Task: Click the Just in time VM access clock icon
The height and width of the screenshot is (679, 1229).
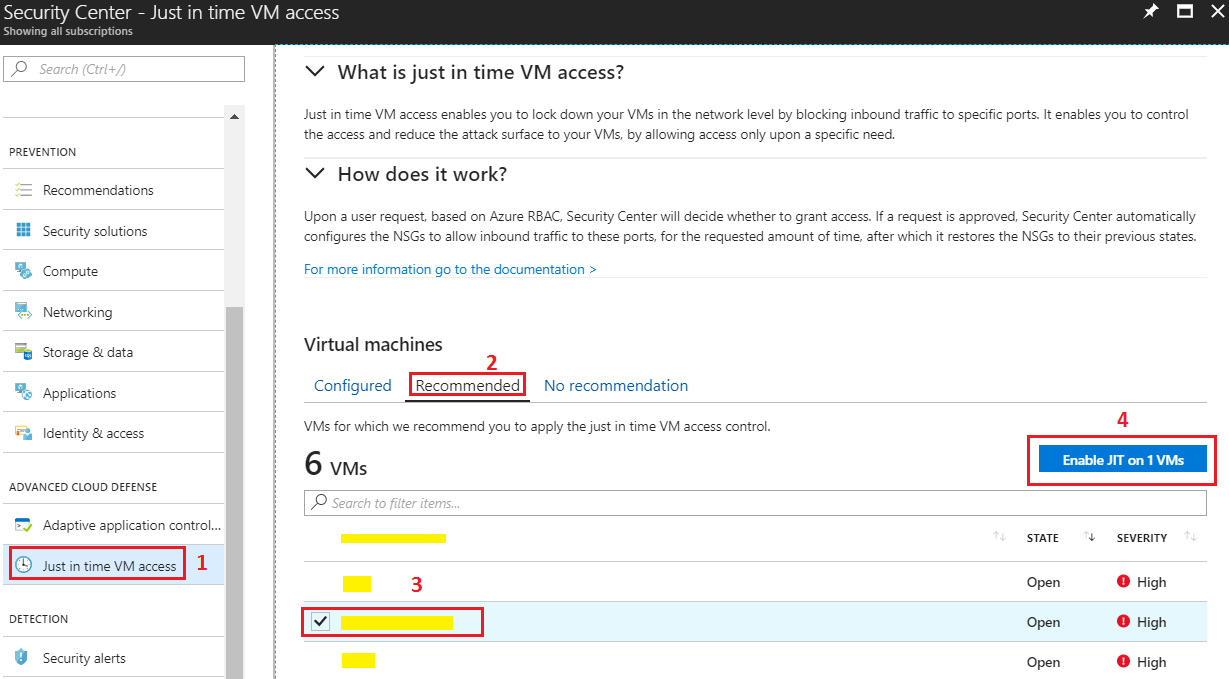Action: (x=24, y=565)
